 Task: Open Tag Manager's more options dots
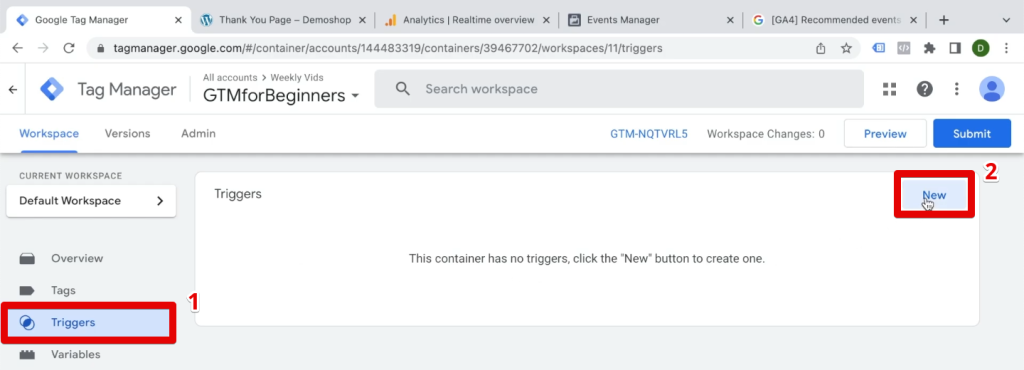click(957, 89)
